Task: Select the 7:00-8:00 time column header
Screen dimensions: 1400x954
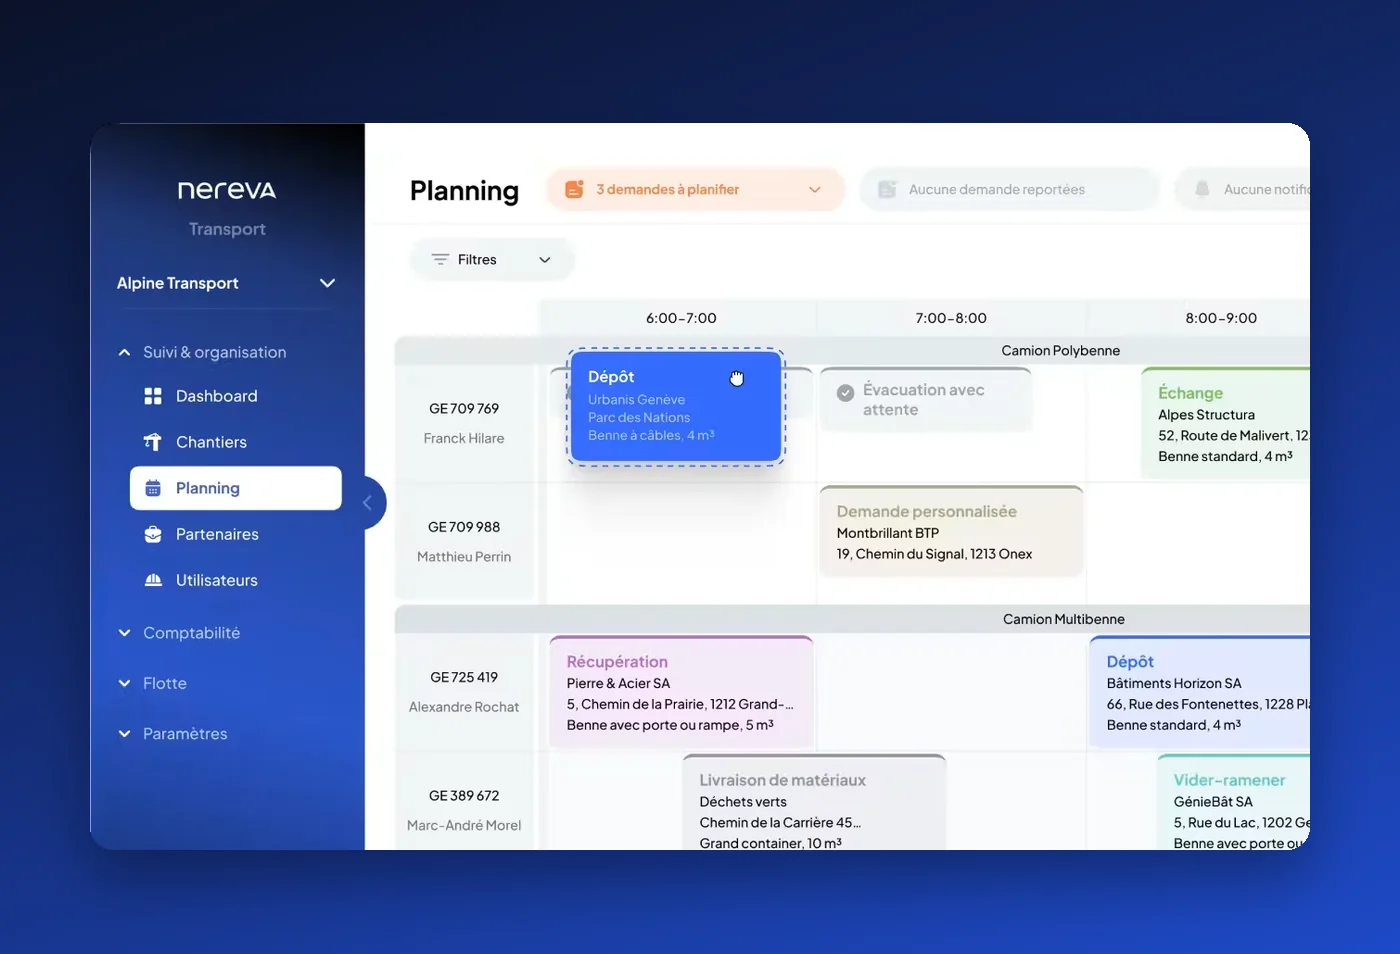Action: coord(951,318)
